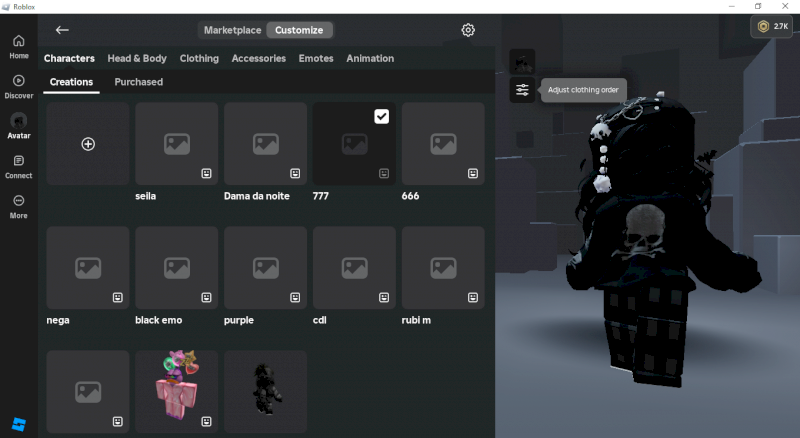Open the Animation category

370,58
